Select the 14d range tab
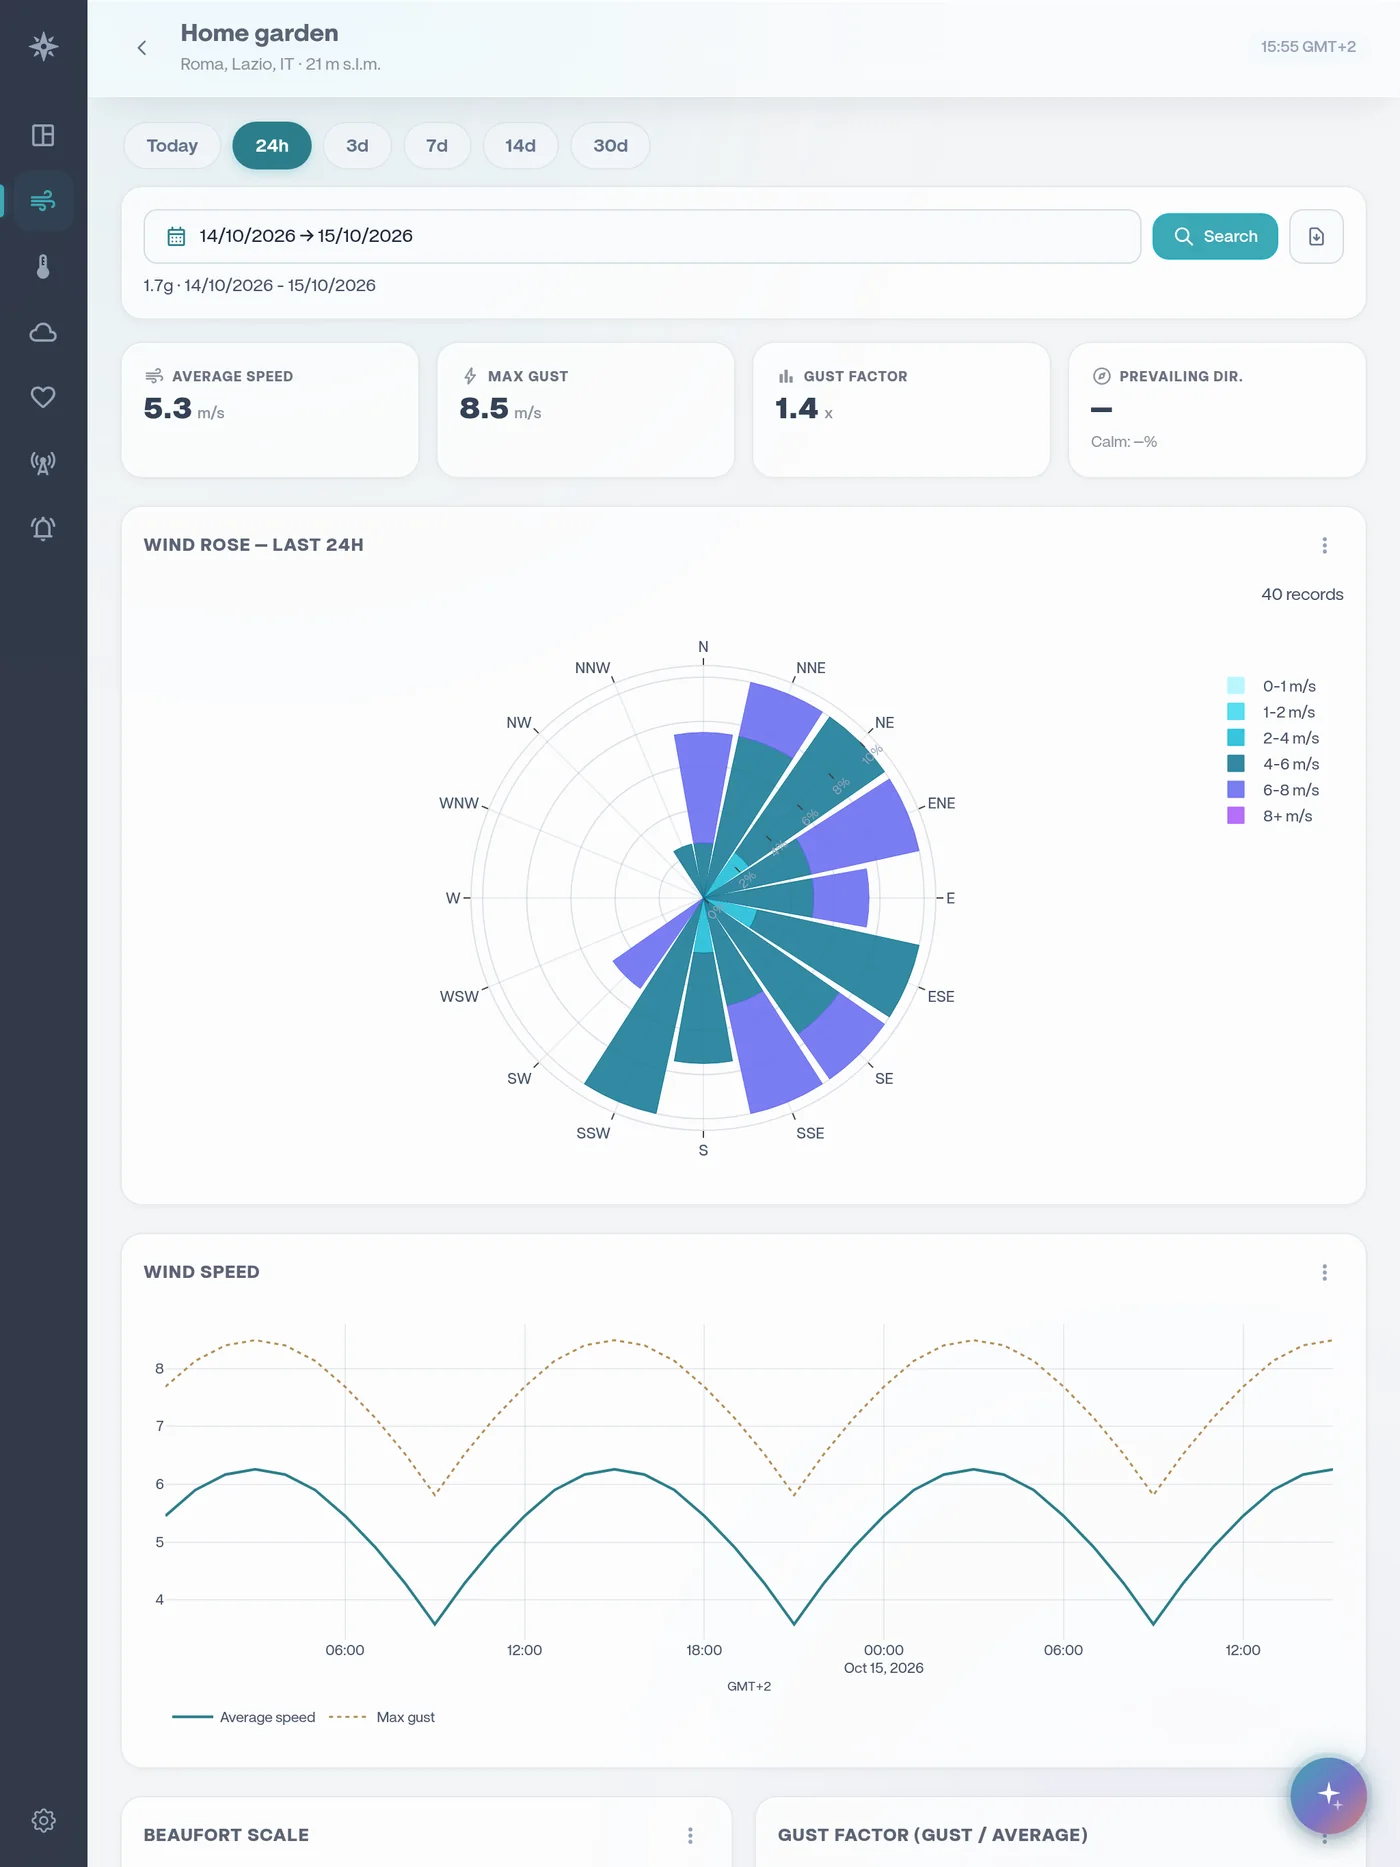The height and width of the screenshot is (1867, 1400). (520, 146)
